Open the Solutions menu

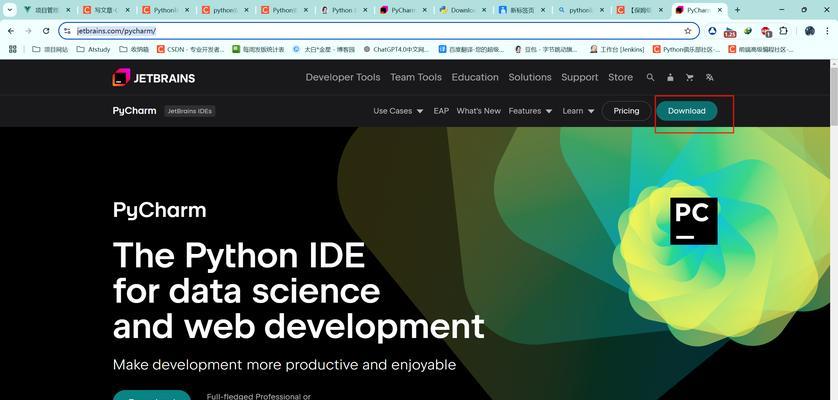coord(530,78)
